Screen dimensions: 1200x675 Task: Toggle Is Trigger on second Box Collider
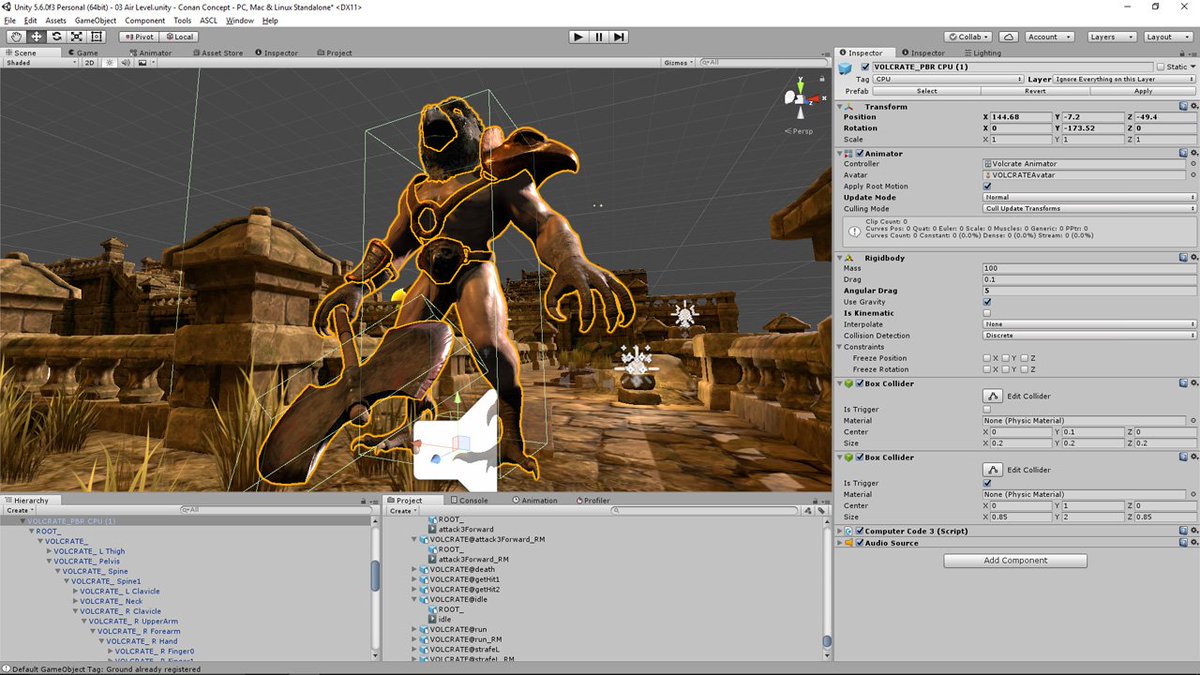click(x=988, y=483)
